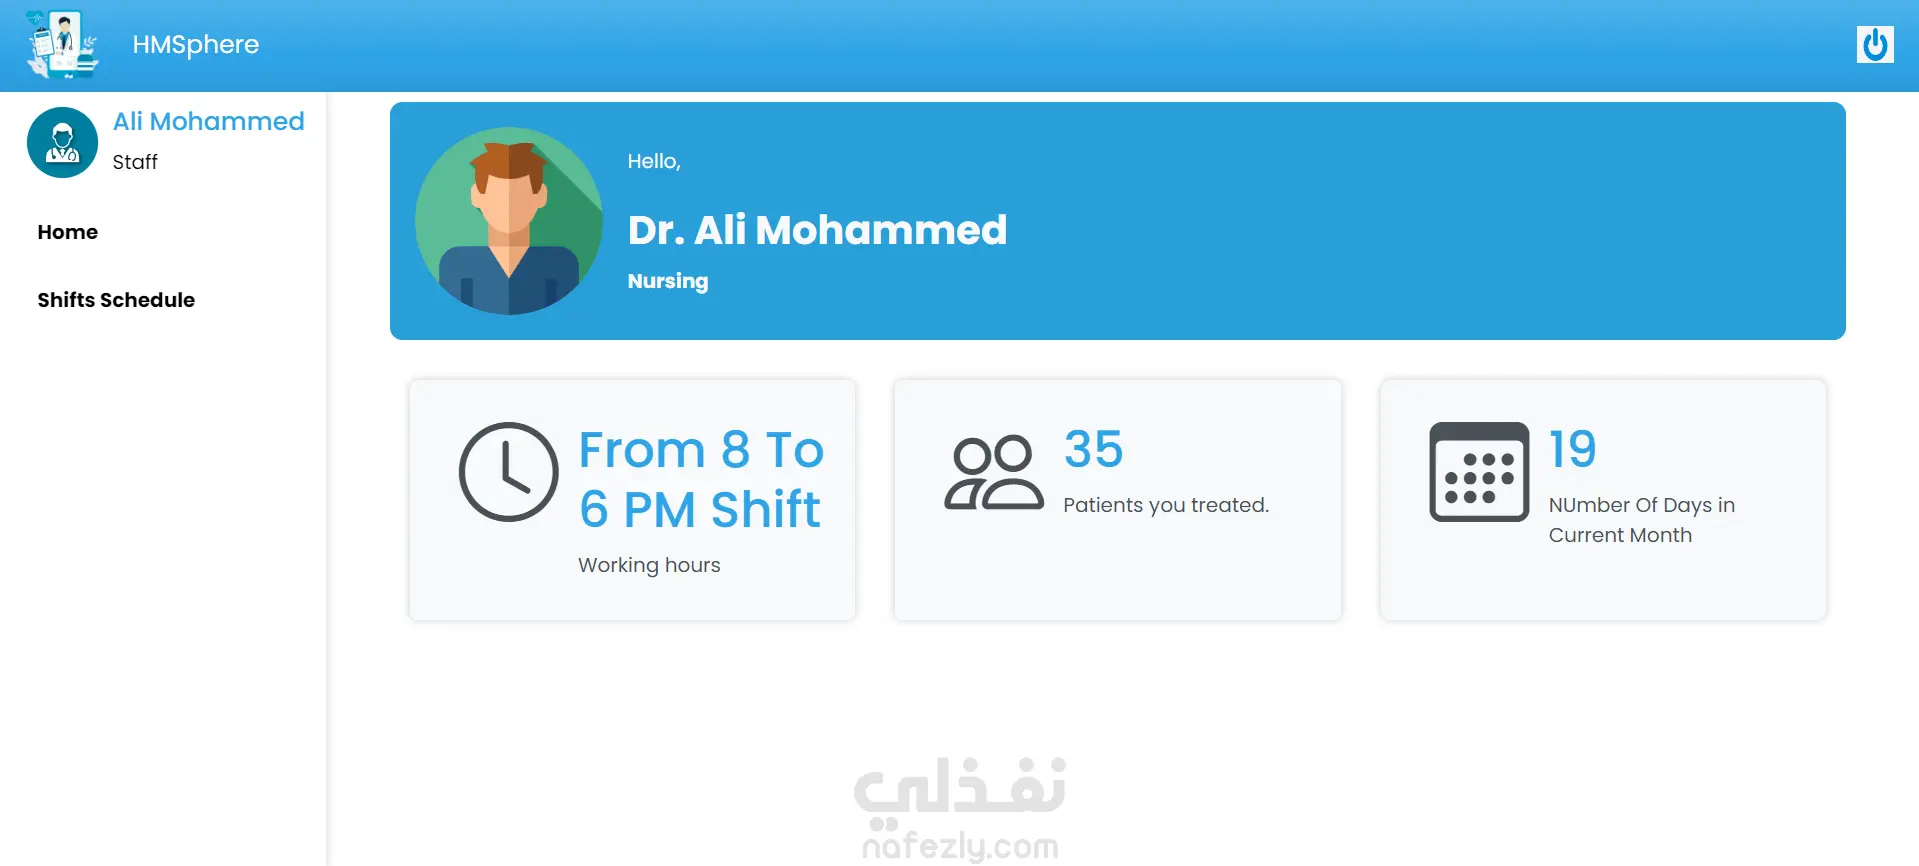Click the Working hours label

click(649, 565)
